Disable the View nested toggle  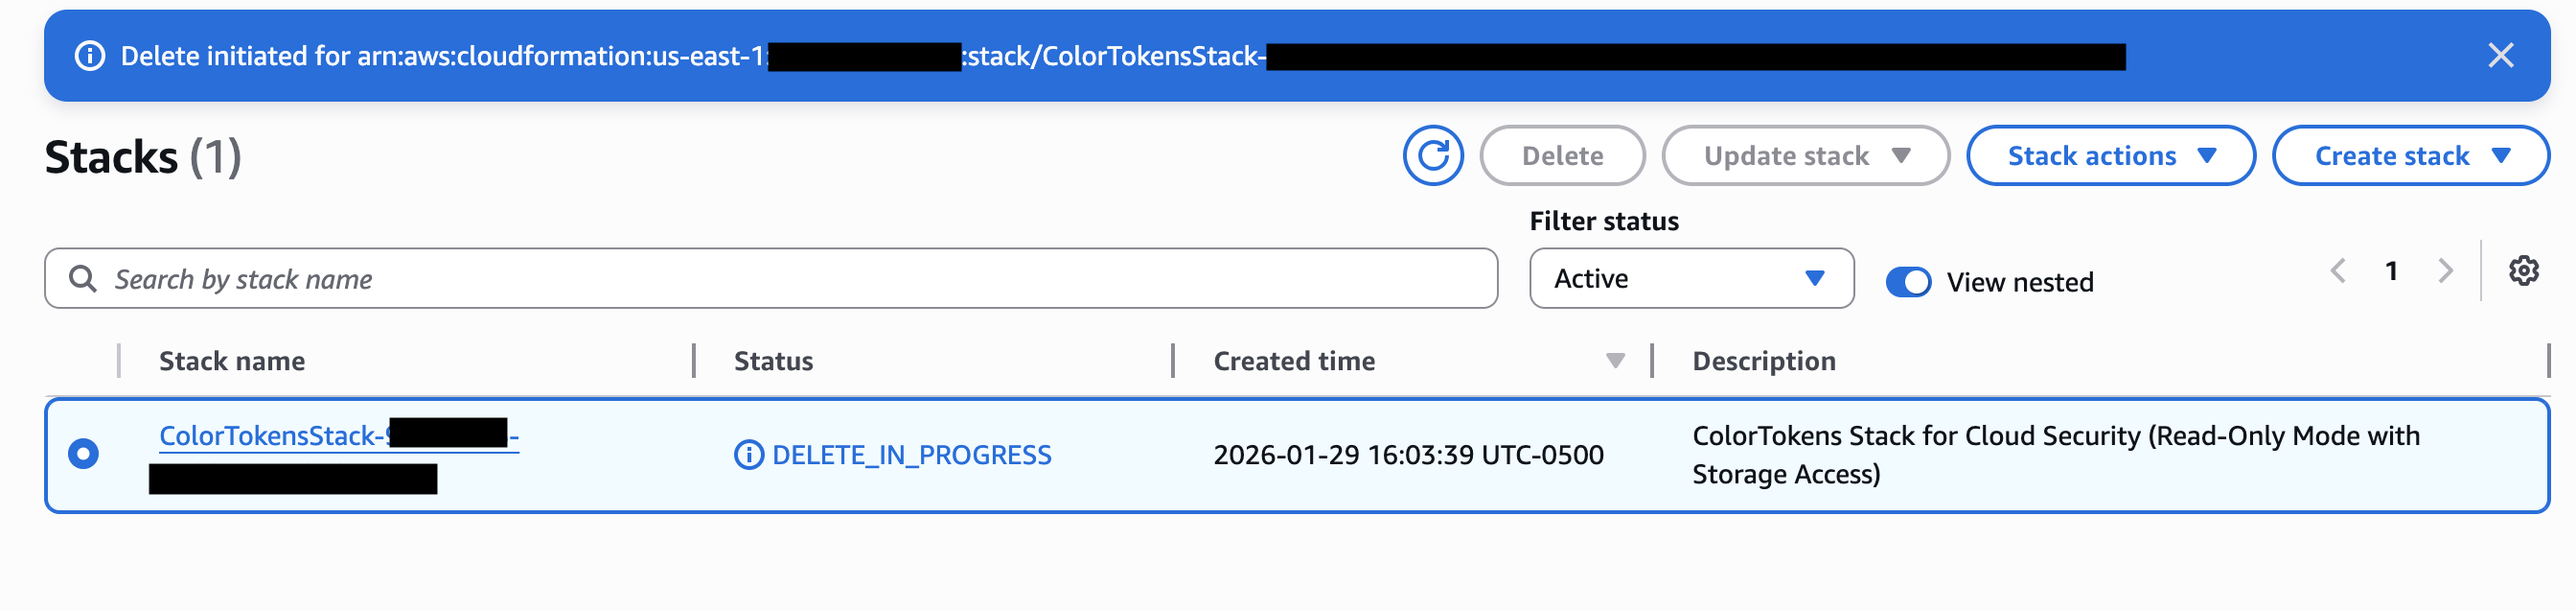1911,281
